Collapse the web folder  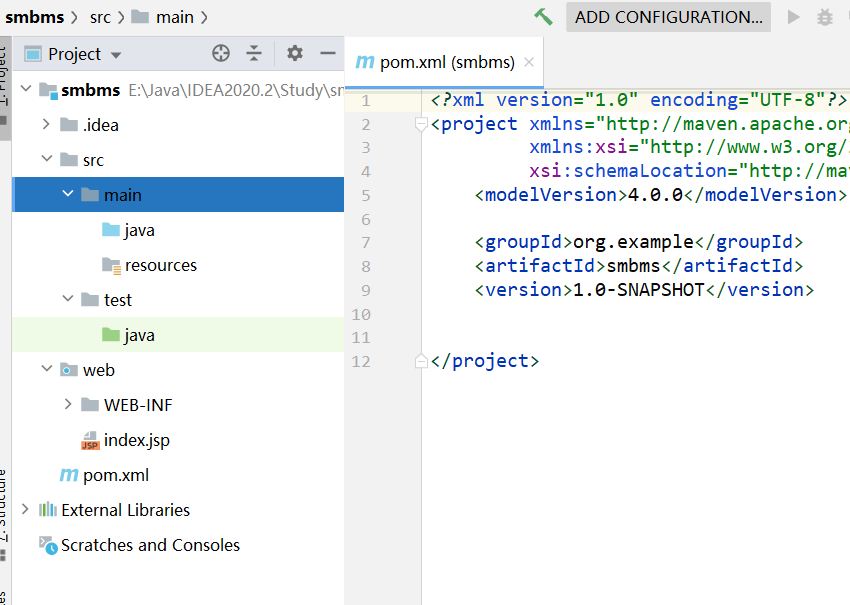[x=46, y=370]
